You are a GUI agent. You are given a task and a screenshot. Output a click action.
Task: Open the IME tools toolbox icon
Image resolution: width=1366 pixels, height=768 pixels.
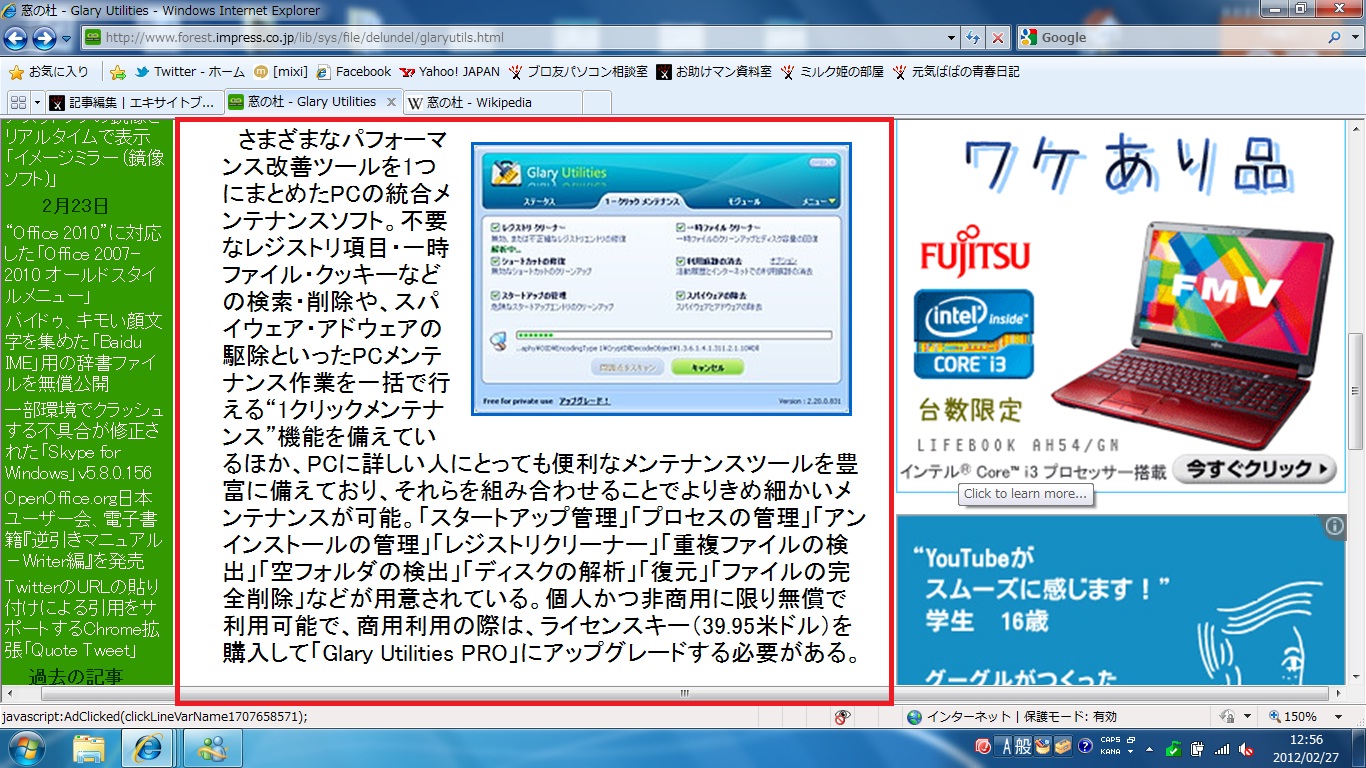(1062, 747)
